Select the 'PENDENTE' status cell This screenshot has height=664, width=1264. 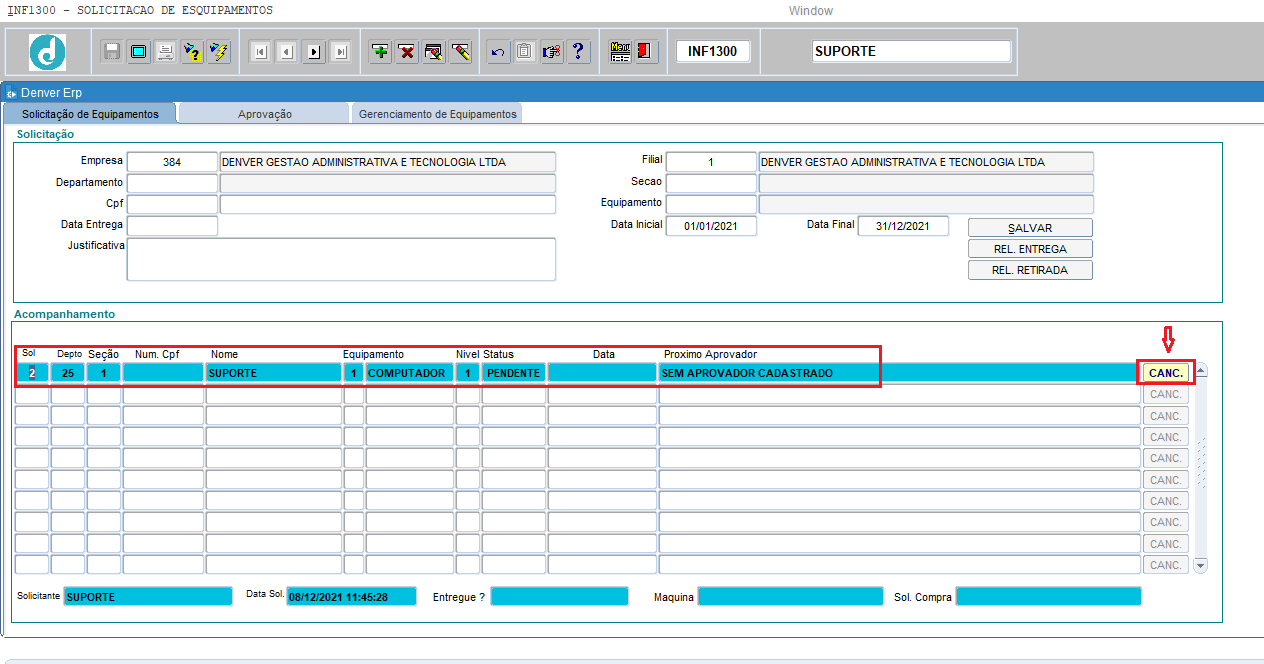(514, 373)
